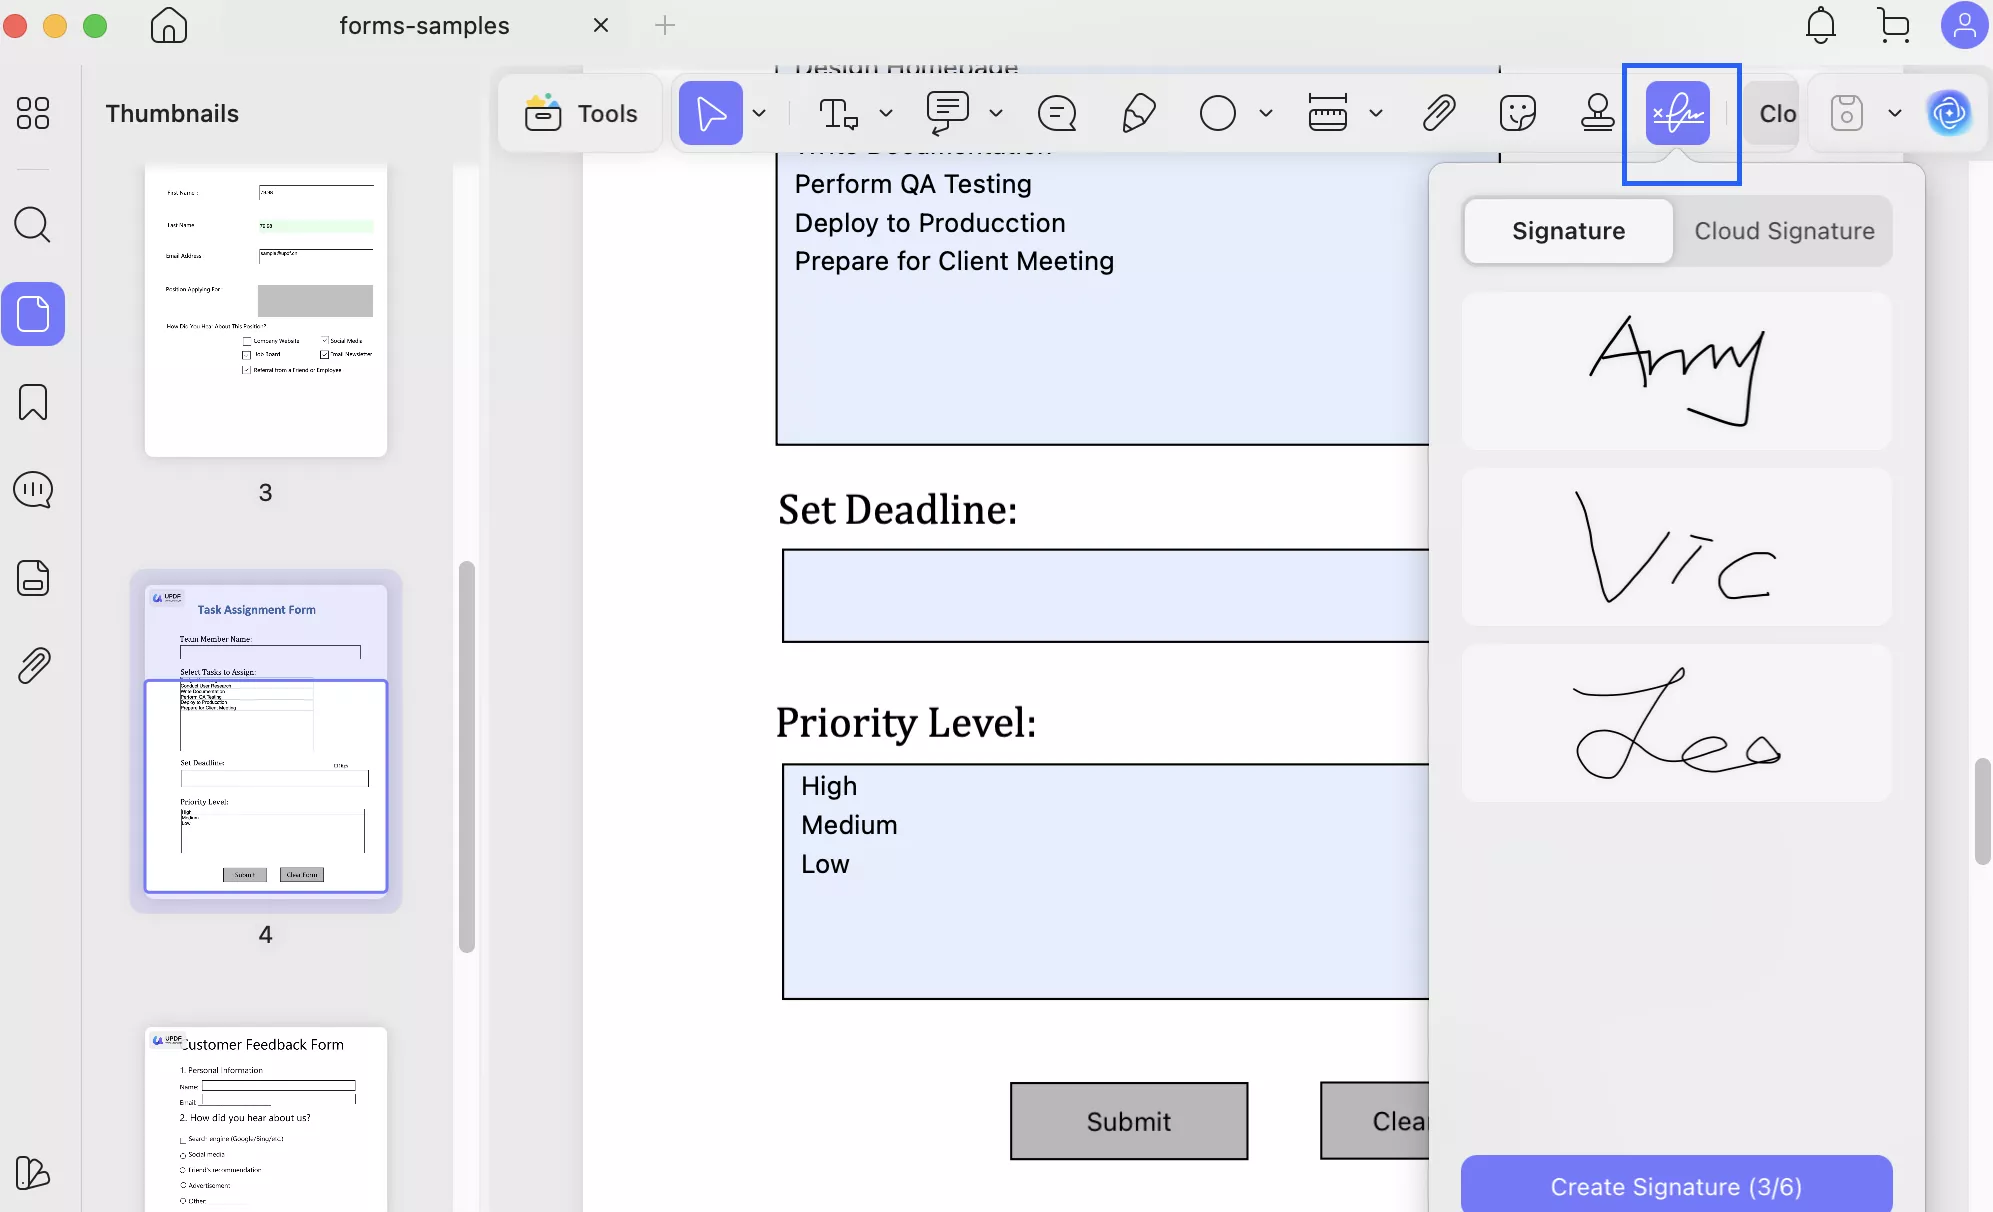Image resolution: width=1993 pixels, height=1212 pixels.
Task: Expand the measure tool dropdown arrow
Action: 1376,113
